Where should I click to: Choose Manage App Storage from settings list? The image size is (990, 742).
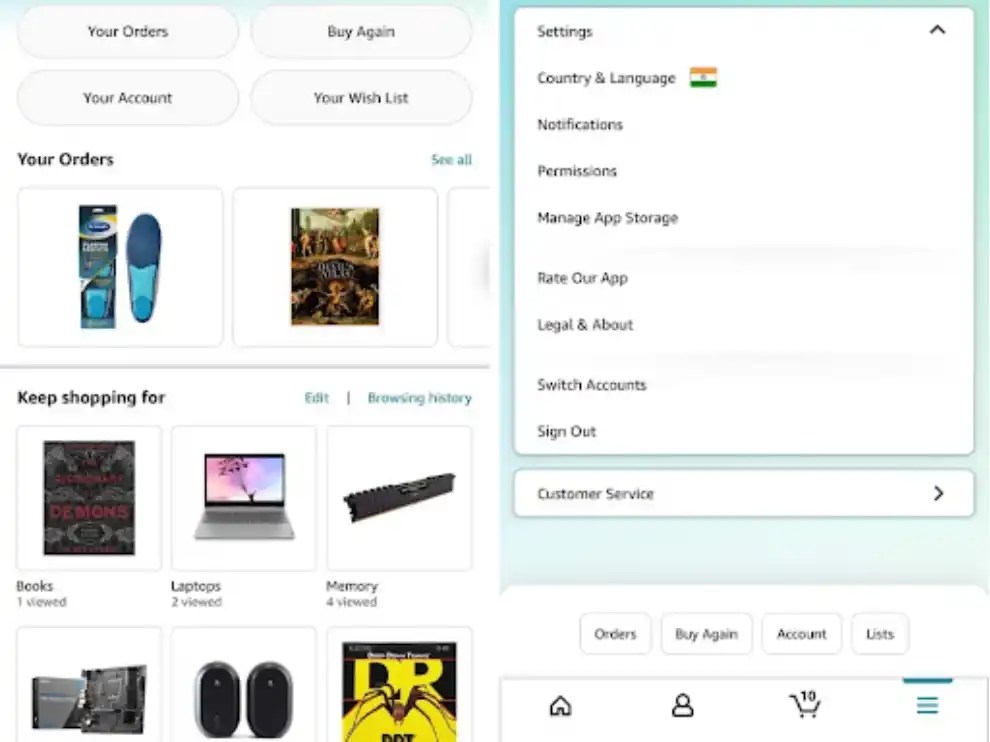click(607, 218)
